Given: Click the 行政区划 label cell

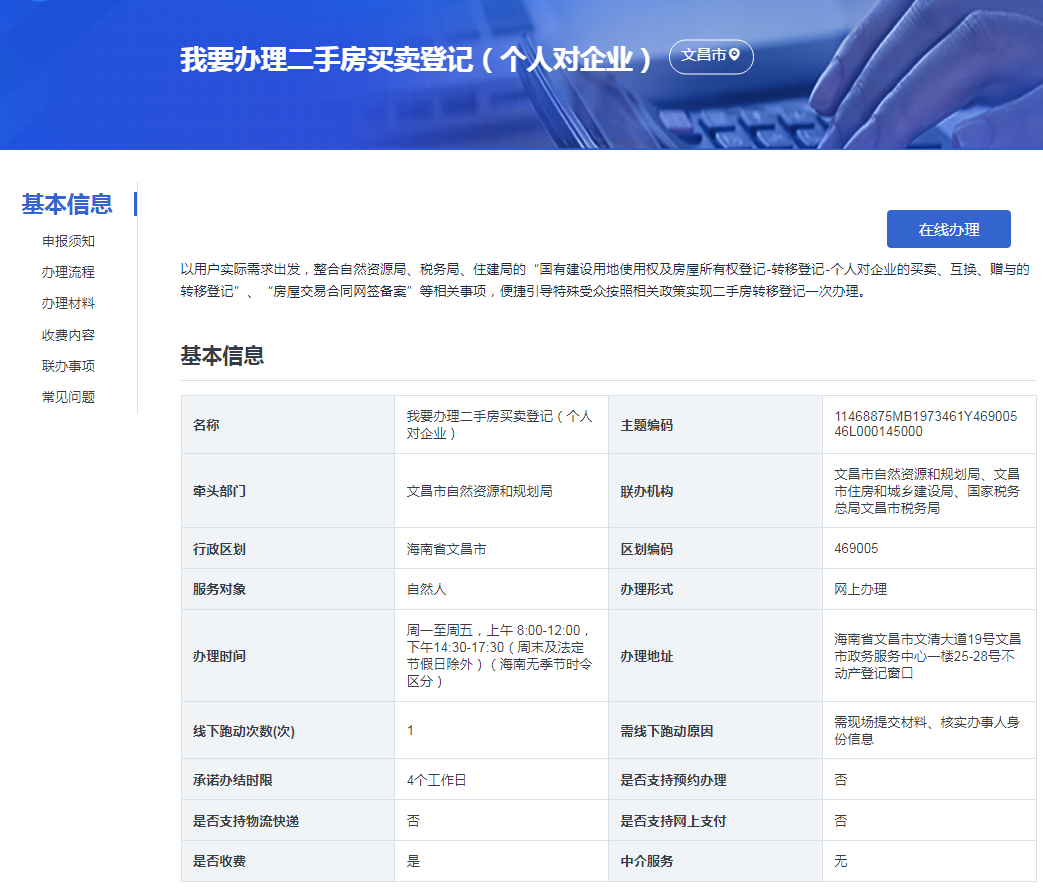Looking at the screenshot, I should [x=288, y=548].
